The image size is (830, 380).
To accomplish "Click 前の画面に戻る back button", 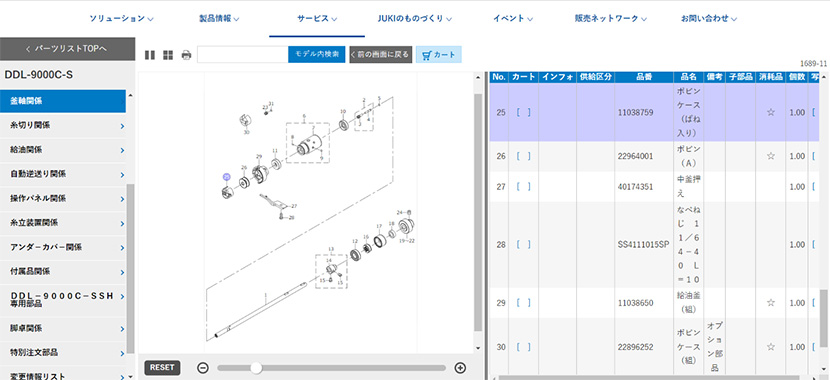I will pyautogui.click(x=381, y=55).
